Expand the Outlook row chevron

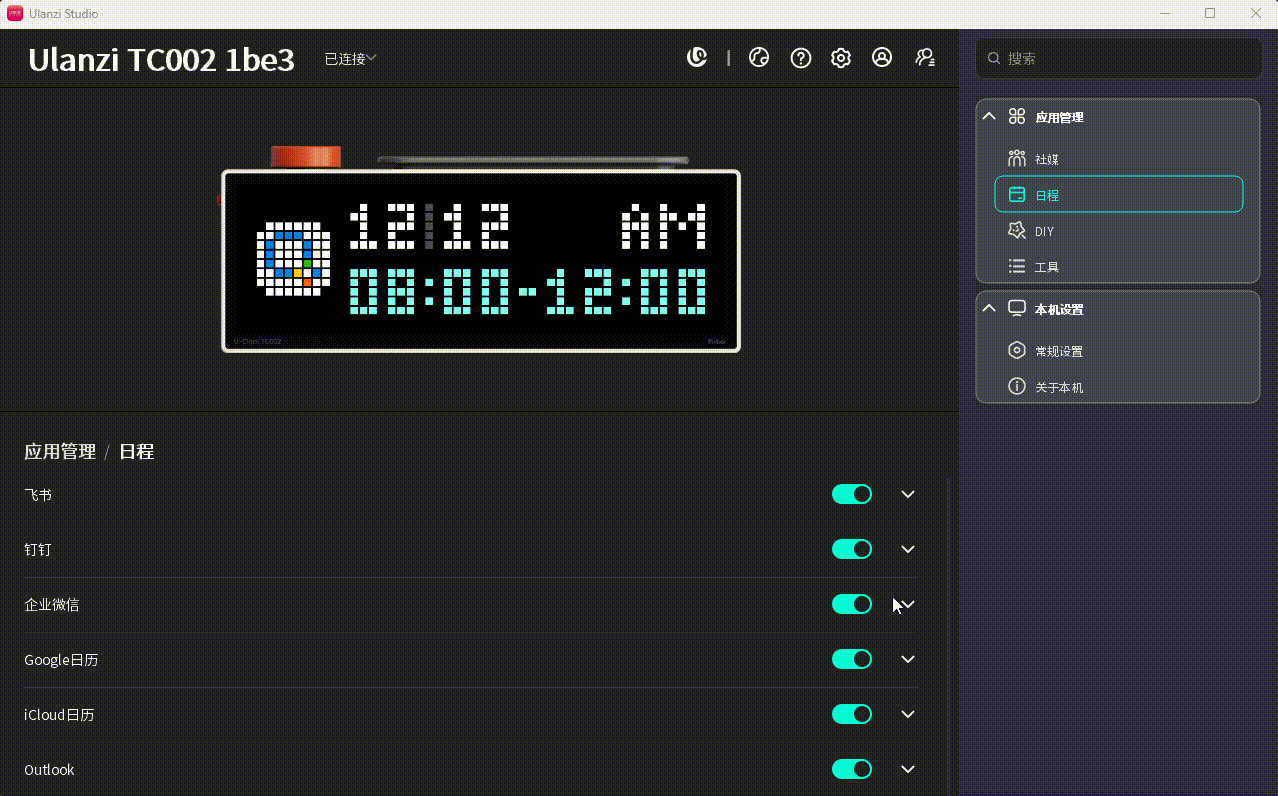pyautogui.click(x=908, y=769)
